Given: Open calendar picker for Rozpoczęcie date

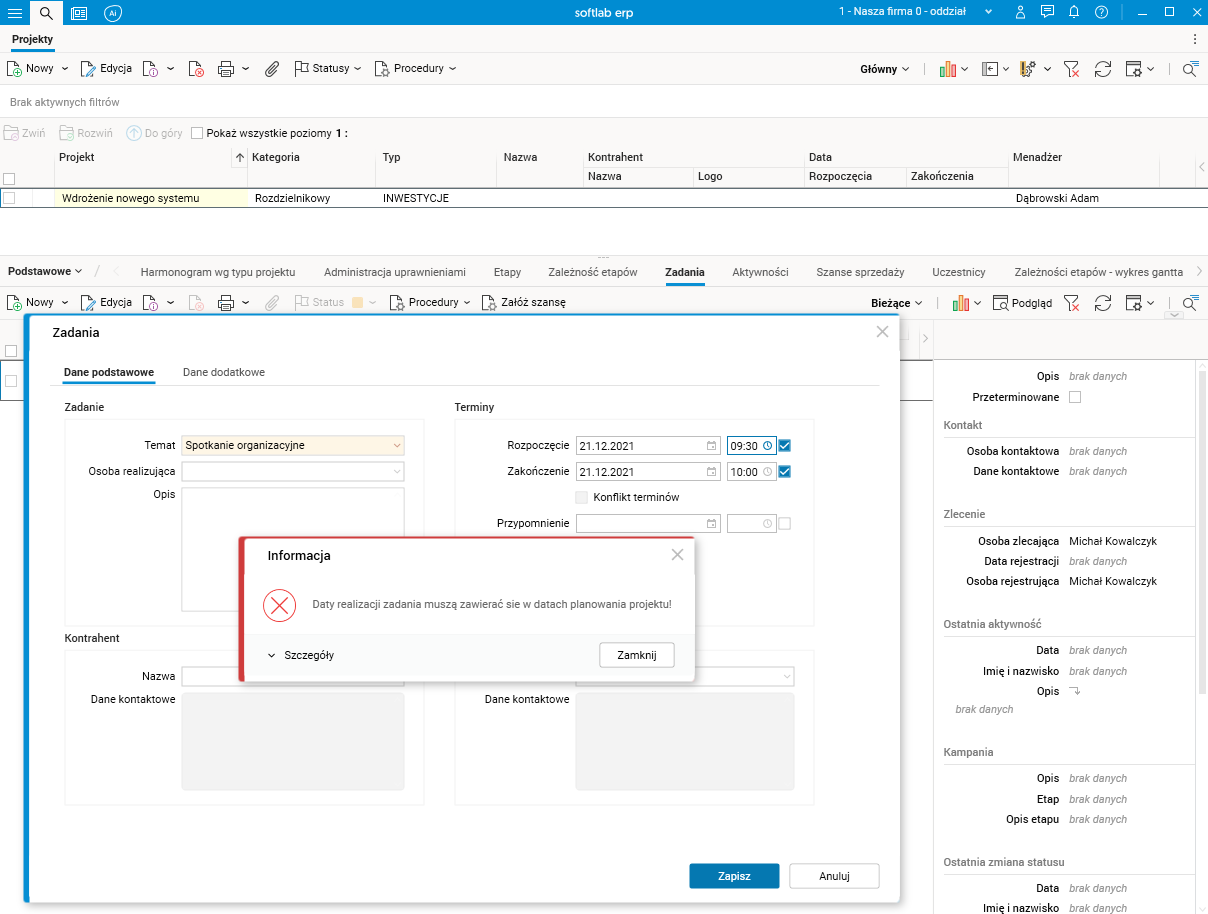Looking at the screenshot, I should point(711,446).
